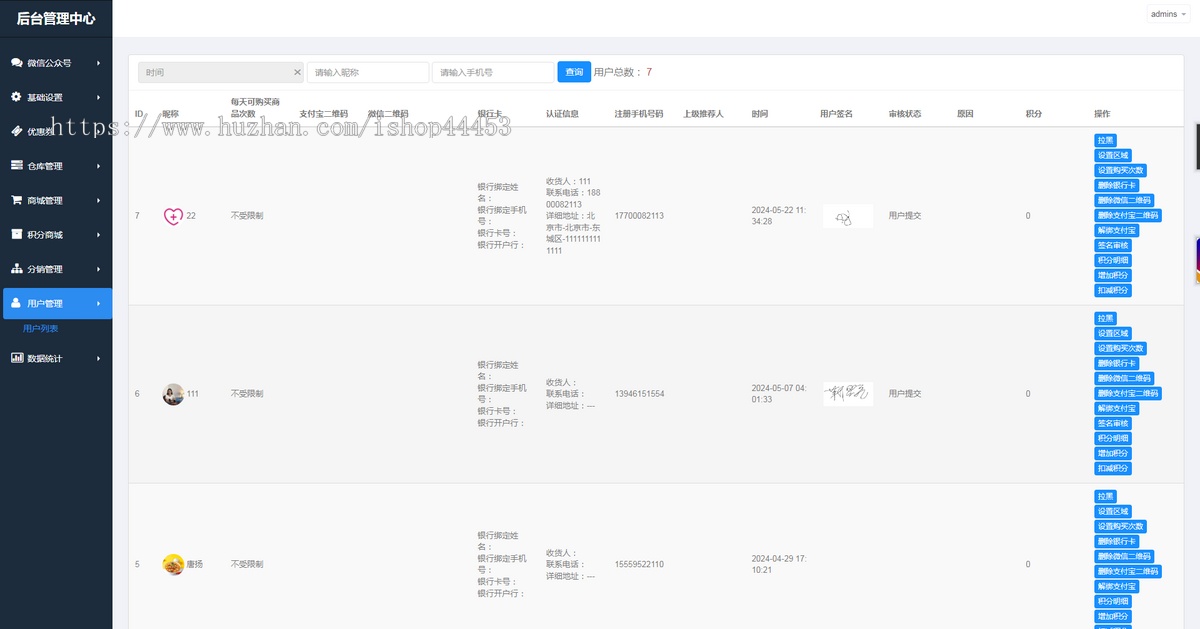This screenshot has height=629, width=1200.
Task: Click 设置区域 for user 唐扬
Action: (1113, 511)
